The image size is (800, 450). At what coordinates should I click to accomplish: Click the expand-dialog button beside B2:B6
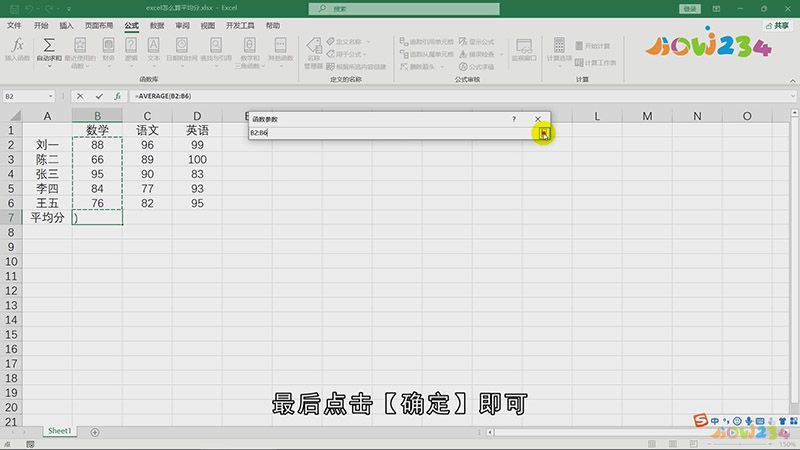(x=544, y=133)
